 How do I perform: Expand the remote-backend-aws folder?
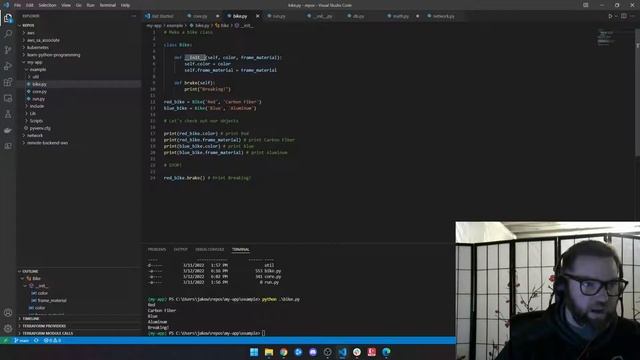[47, 143]
